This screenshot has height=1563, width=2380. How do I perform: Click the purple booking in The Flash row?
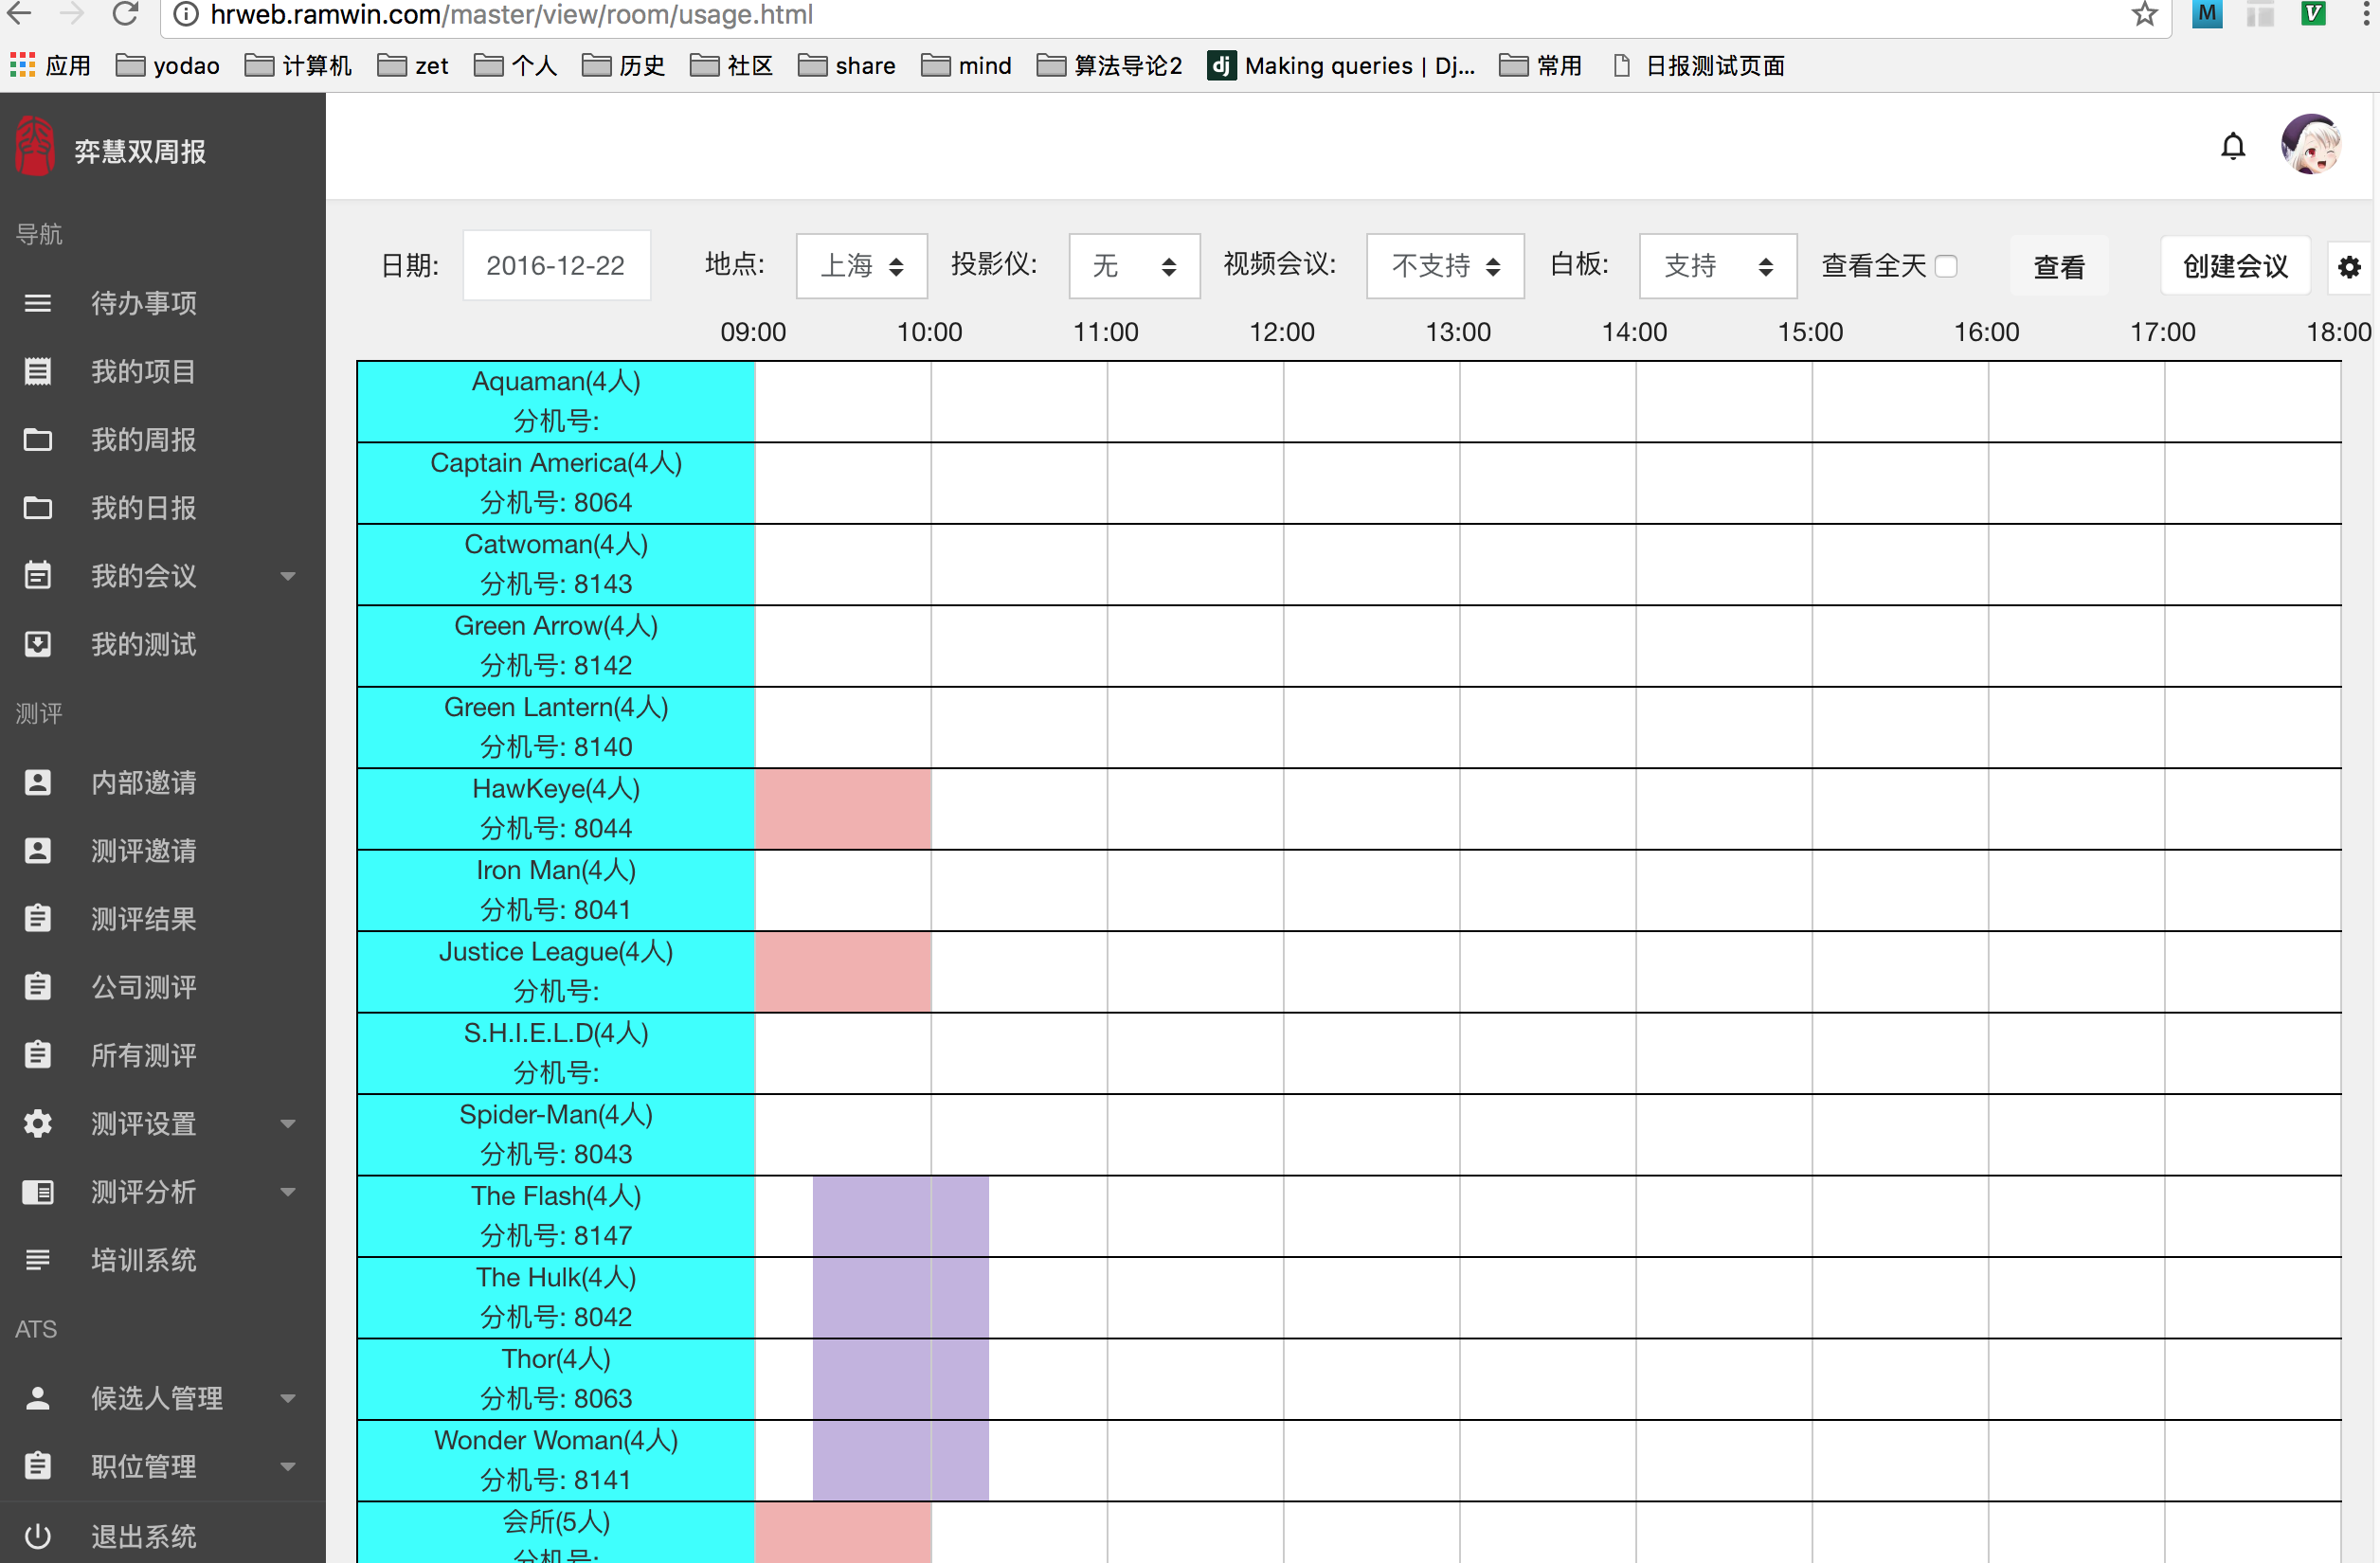point(900,1217)
